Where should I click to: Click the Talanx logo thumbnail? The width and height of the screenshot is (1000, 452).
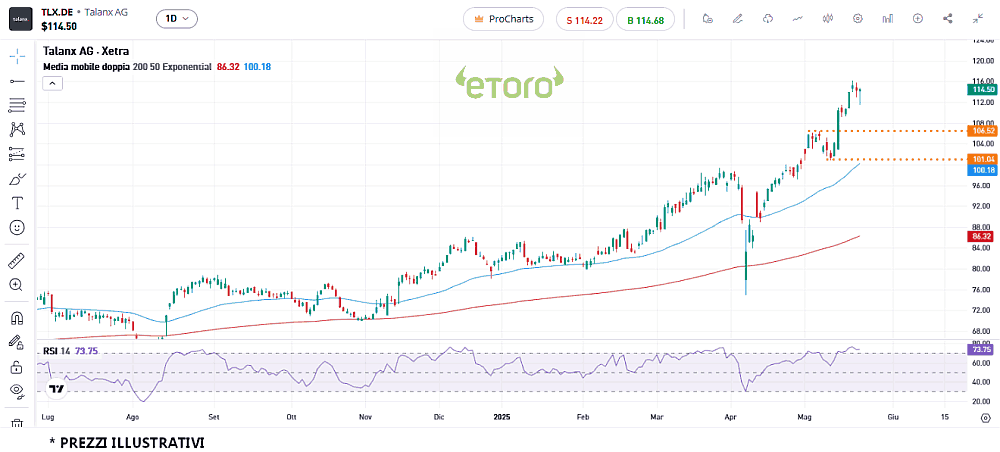(x=20, y=19)
